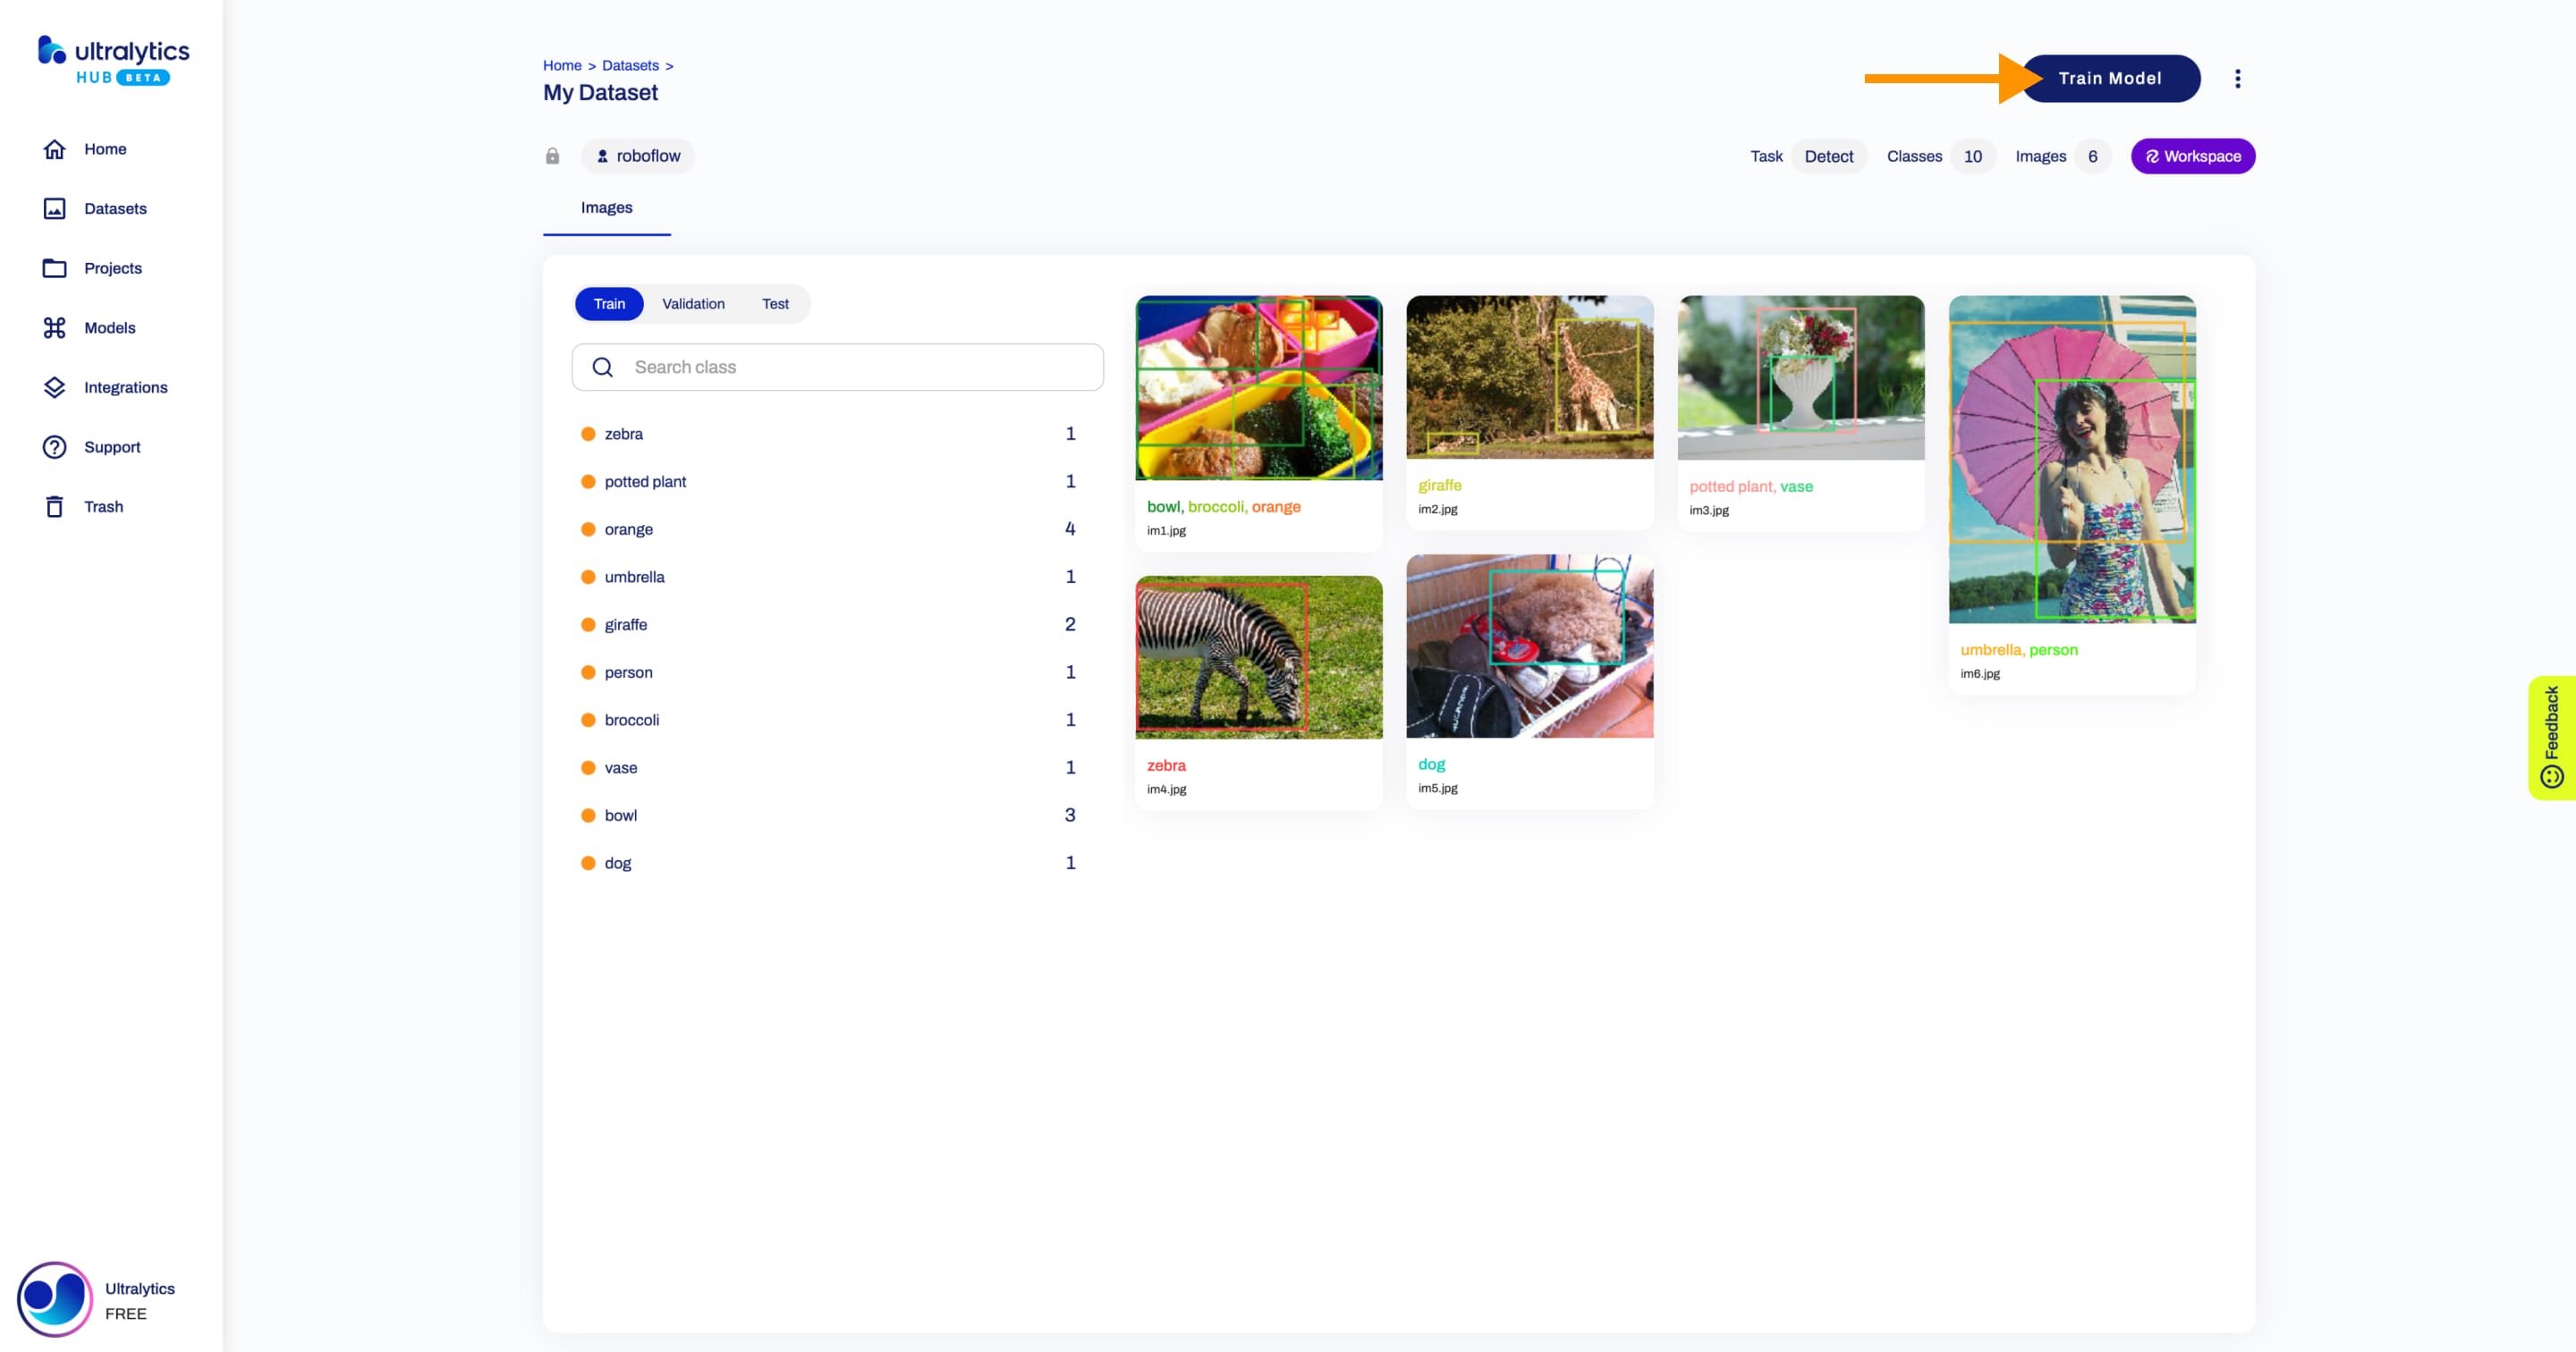Expand the Images section tab
Image resolution: width=2576 pixels, height=1352 pixels.
pos(606,206)
